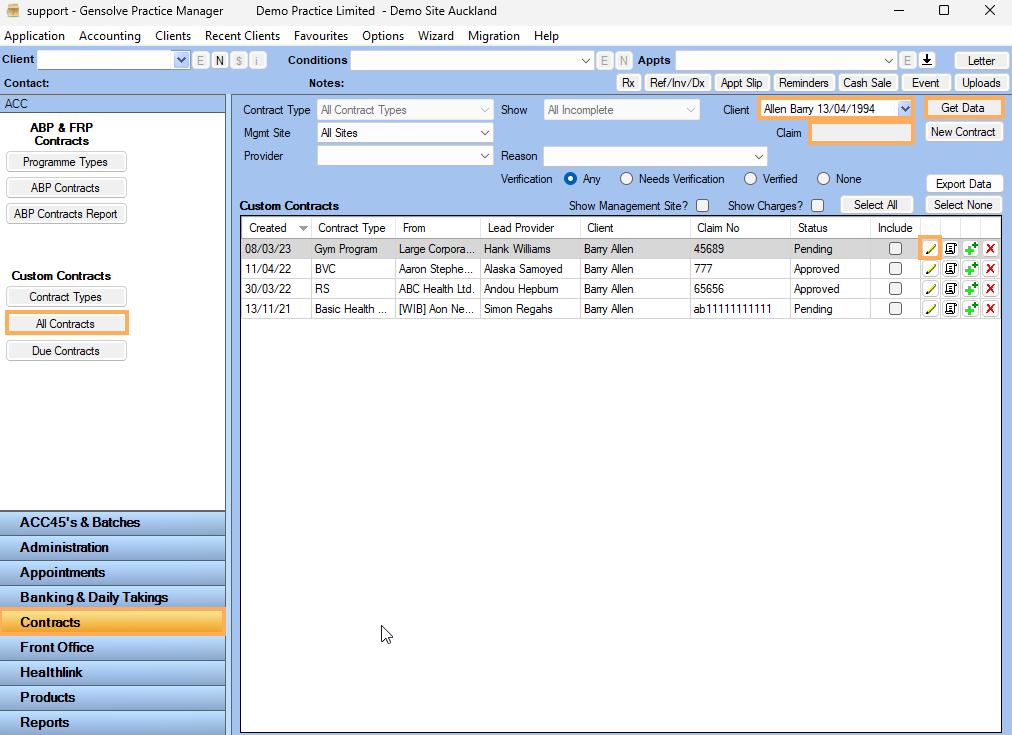Select the Needs Verification radio button

(628, 178)
